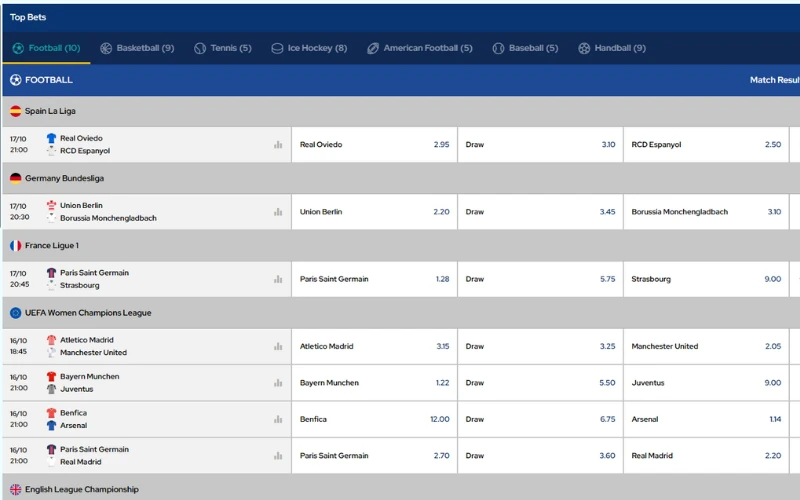Open stats icon for Atletico Madrid match

pos(278,346)
